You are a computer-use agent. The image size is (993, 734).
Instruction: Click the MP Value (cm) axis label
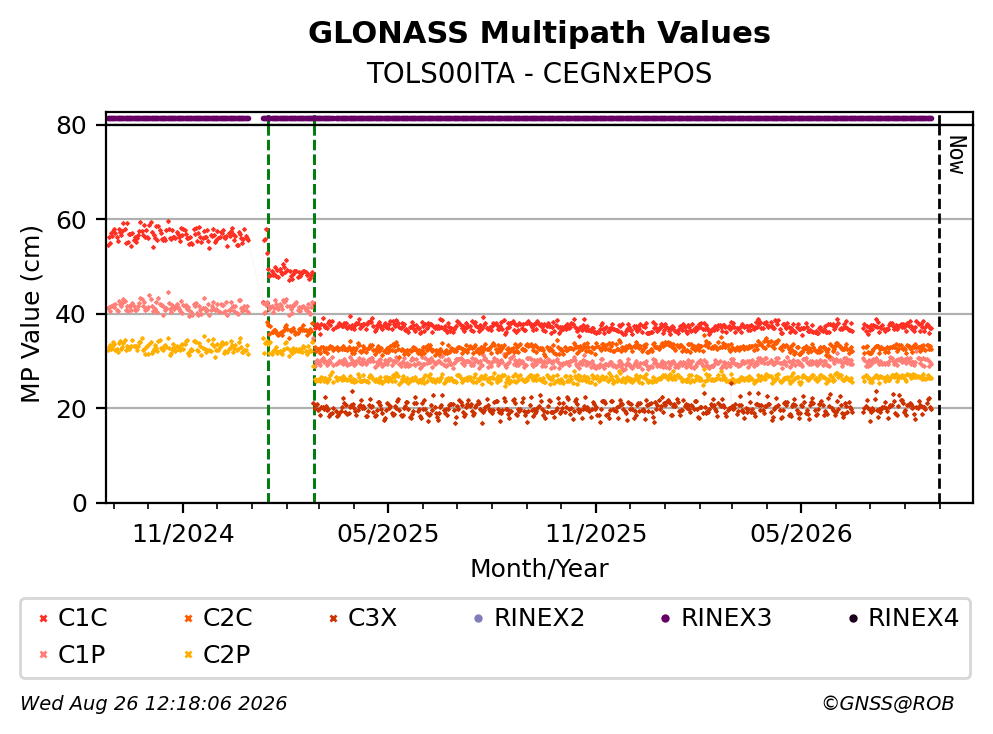point(30,314)
